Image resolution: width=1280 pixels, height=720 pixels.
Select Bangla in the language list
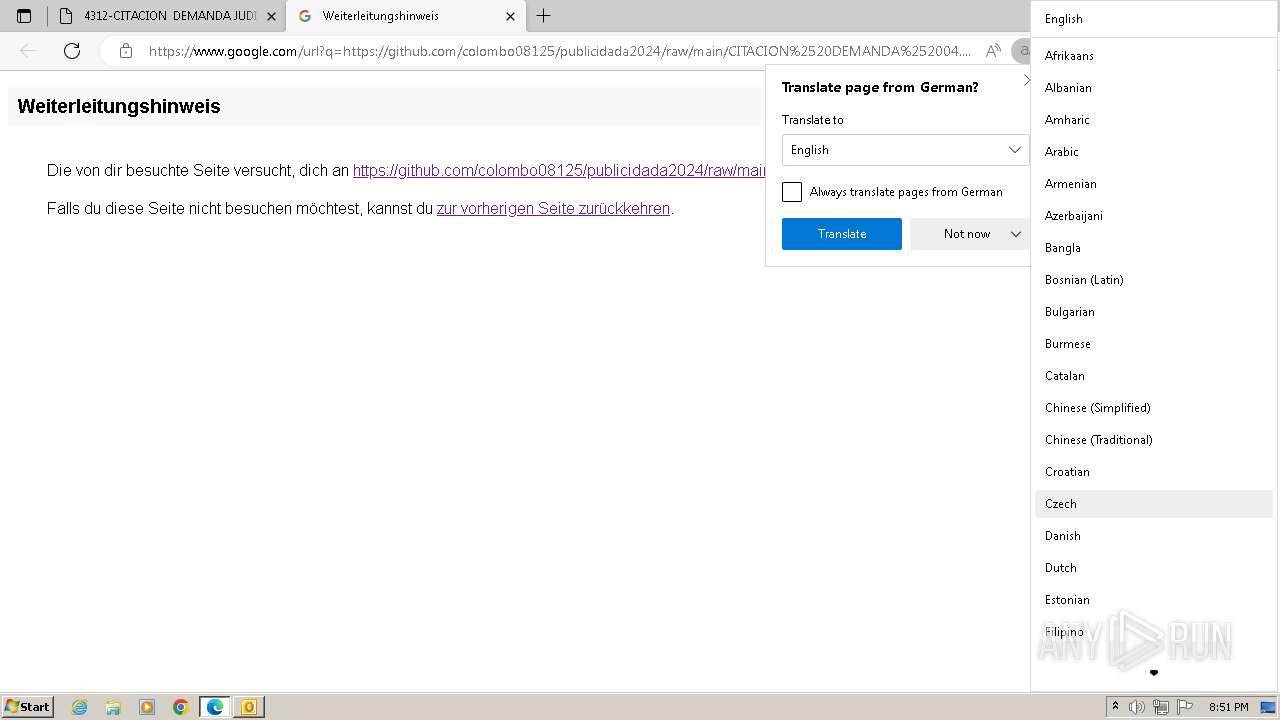point(1153,248)
